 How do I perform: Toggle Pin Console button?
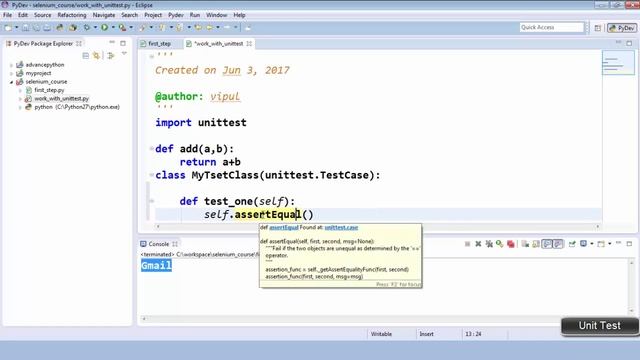572,244
